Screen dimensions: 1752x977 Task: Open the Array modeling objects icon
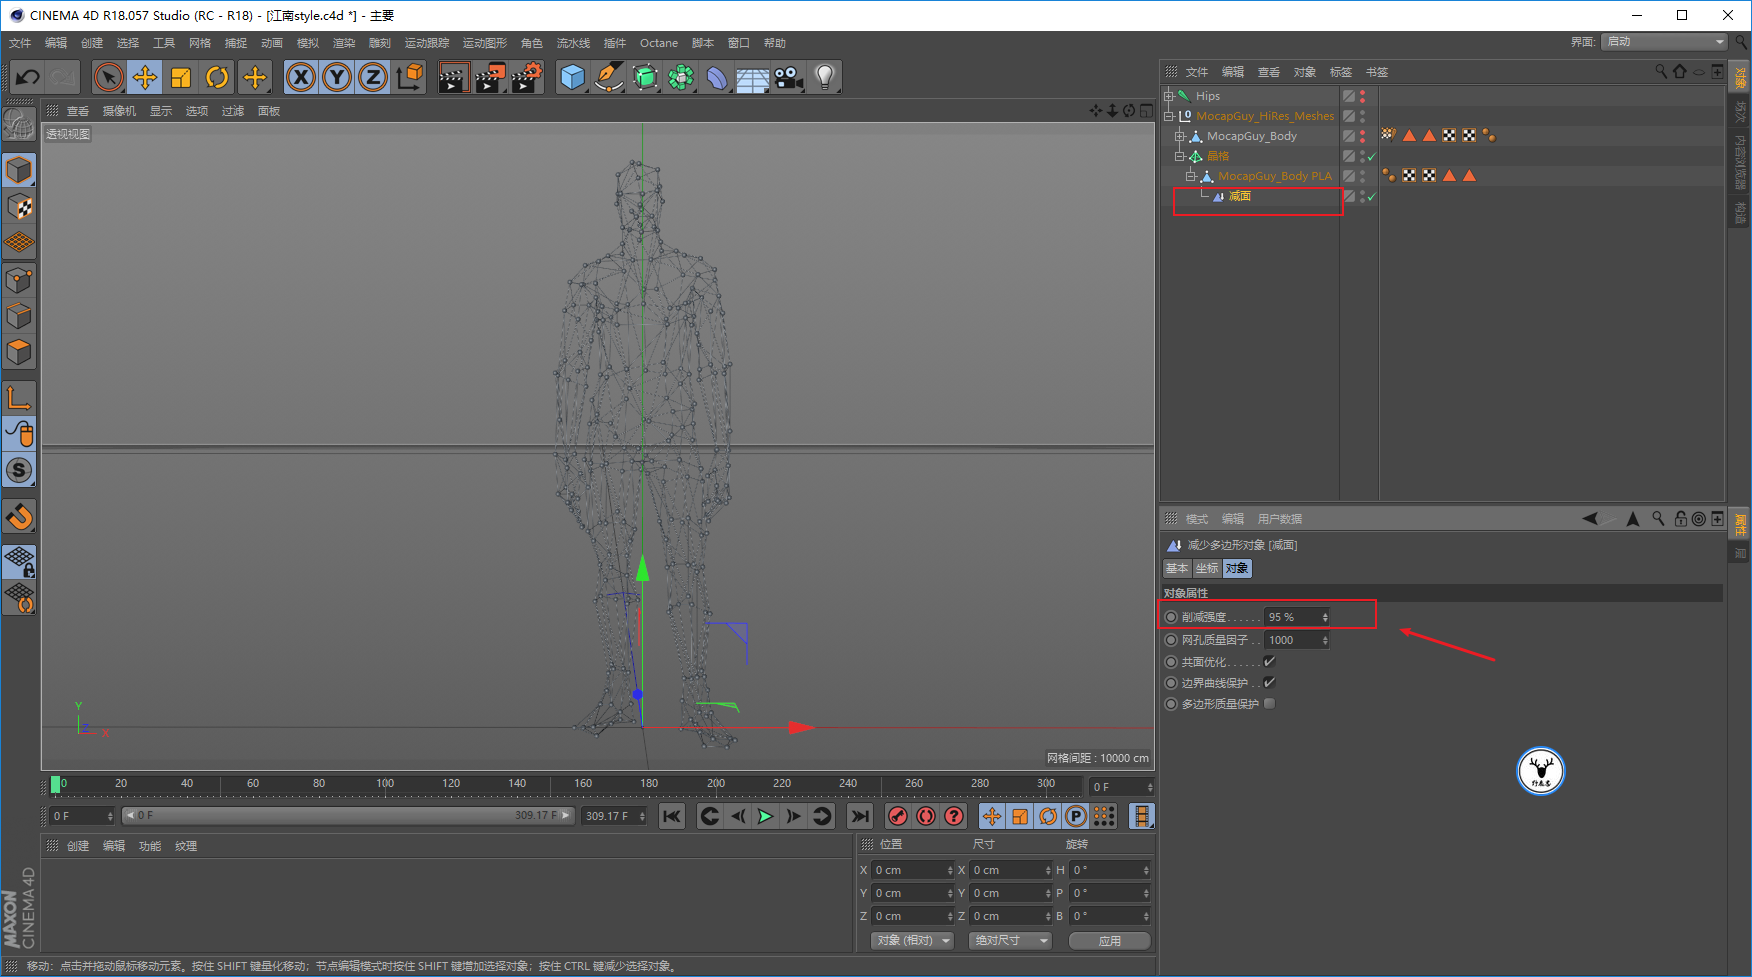point(681,77)
